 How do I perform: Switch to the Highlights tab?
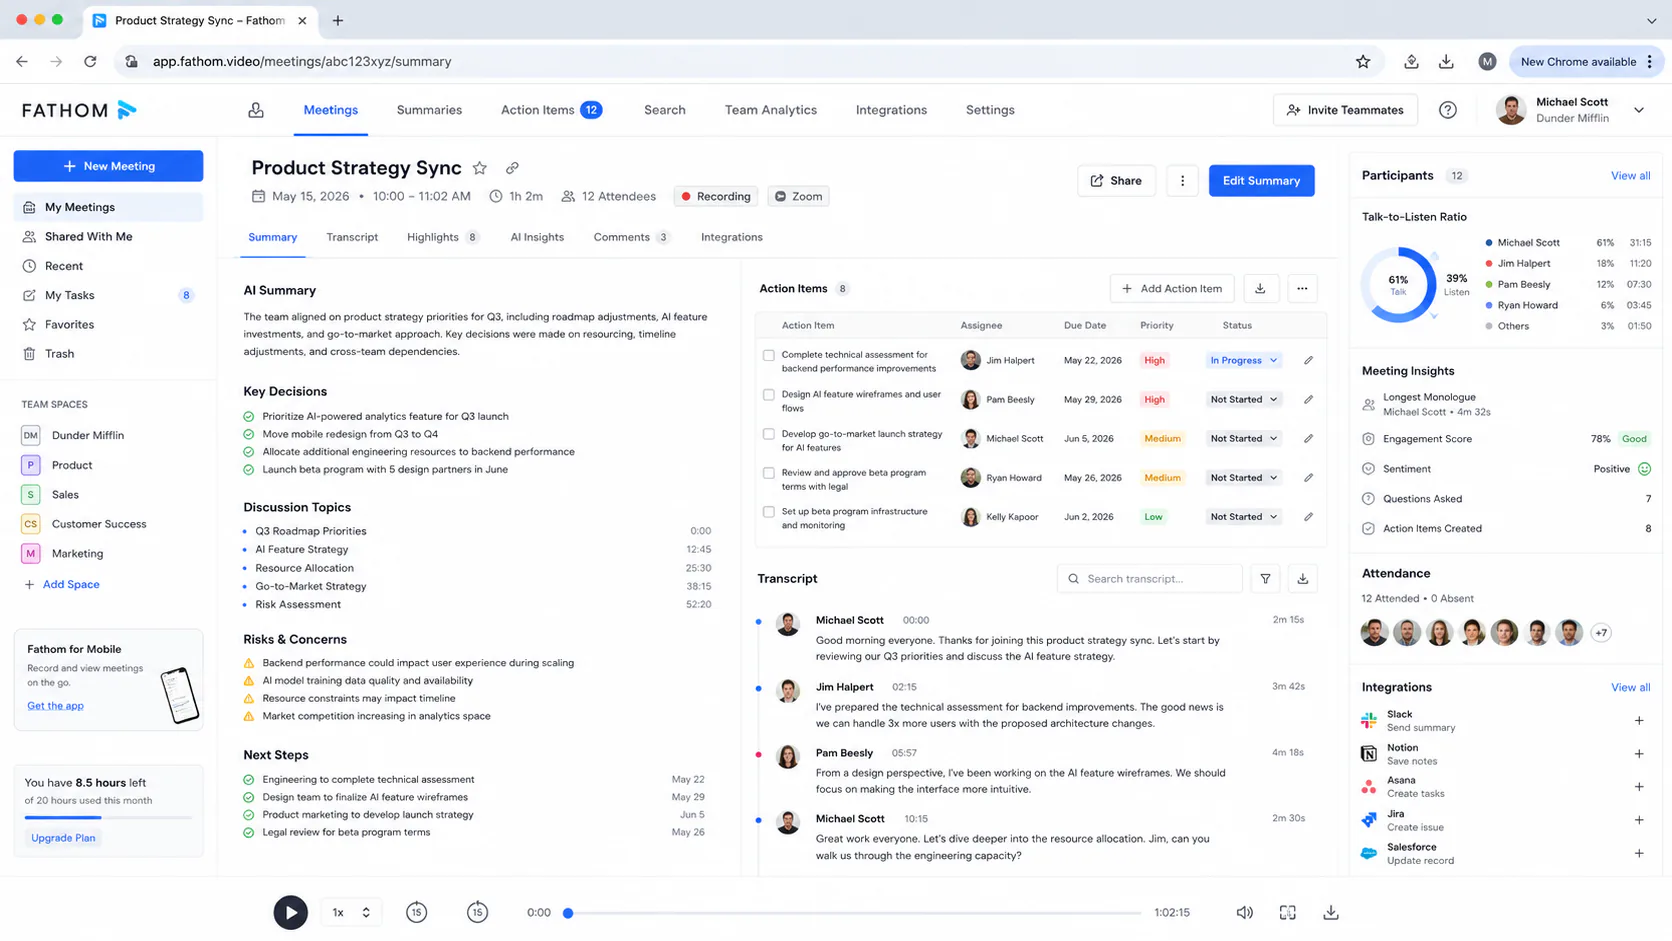point(443,237)
